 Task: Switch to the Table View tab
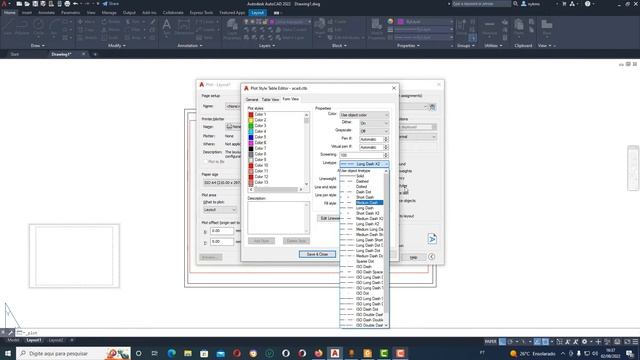click(270, 100)
